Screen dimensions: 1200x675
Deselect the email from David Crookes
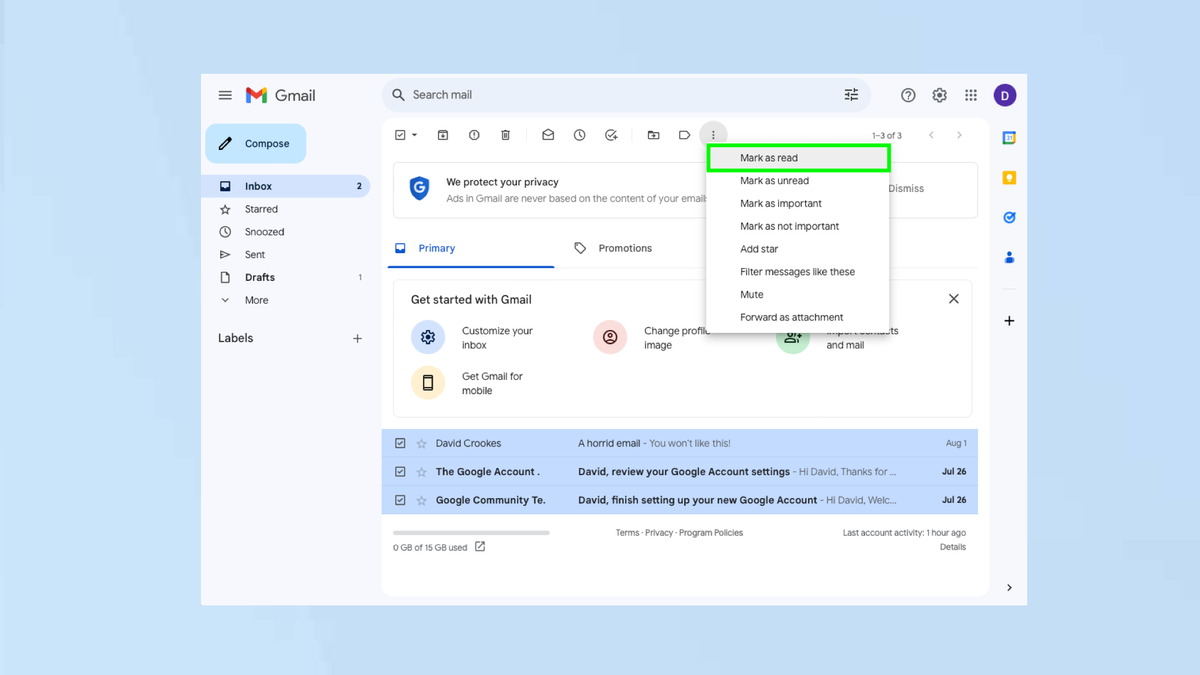pos(400,442)
